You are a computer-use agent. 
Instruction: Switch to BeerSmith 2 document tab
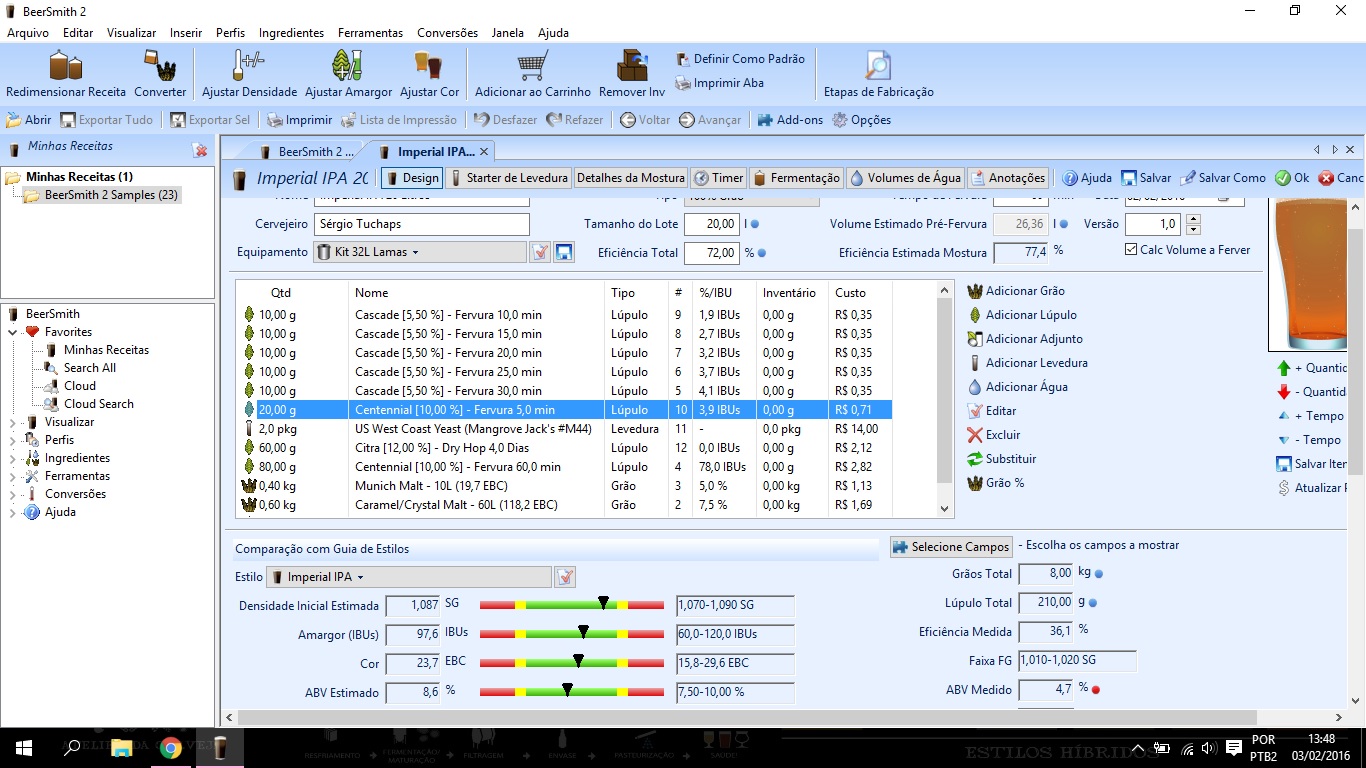tap(307, 152)
